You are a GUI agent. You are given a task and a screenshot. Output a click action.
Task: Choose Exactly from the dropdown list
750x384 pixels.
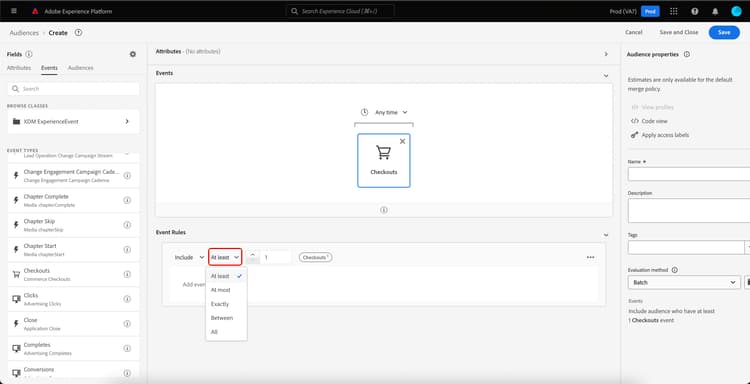coord(226,304)
